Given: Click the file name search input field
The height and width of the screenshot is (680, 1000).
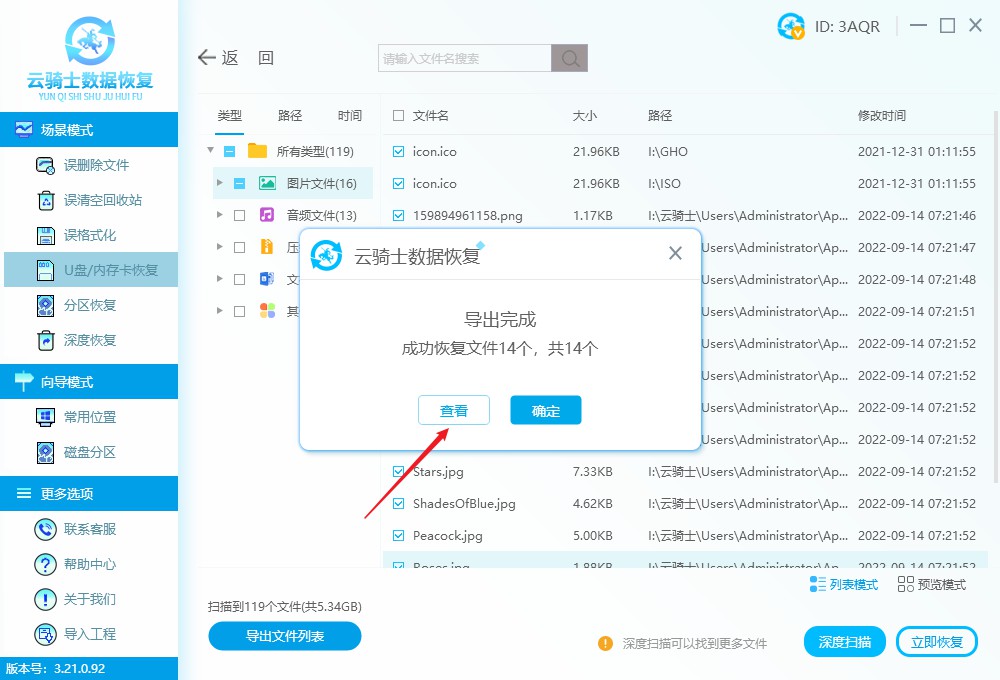Looking at the screenshot, I should click(460, 57).
